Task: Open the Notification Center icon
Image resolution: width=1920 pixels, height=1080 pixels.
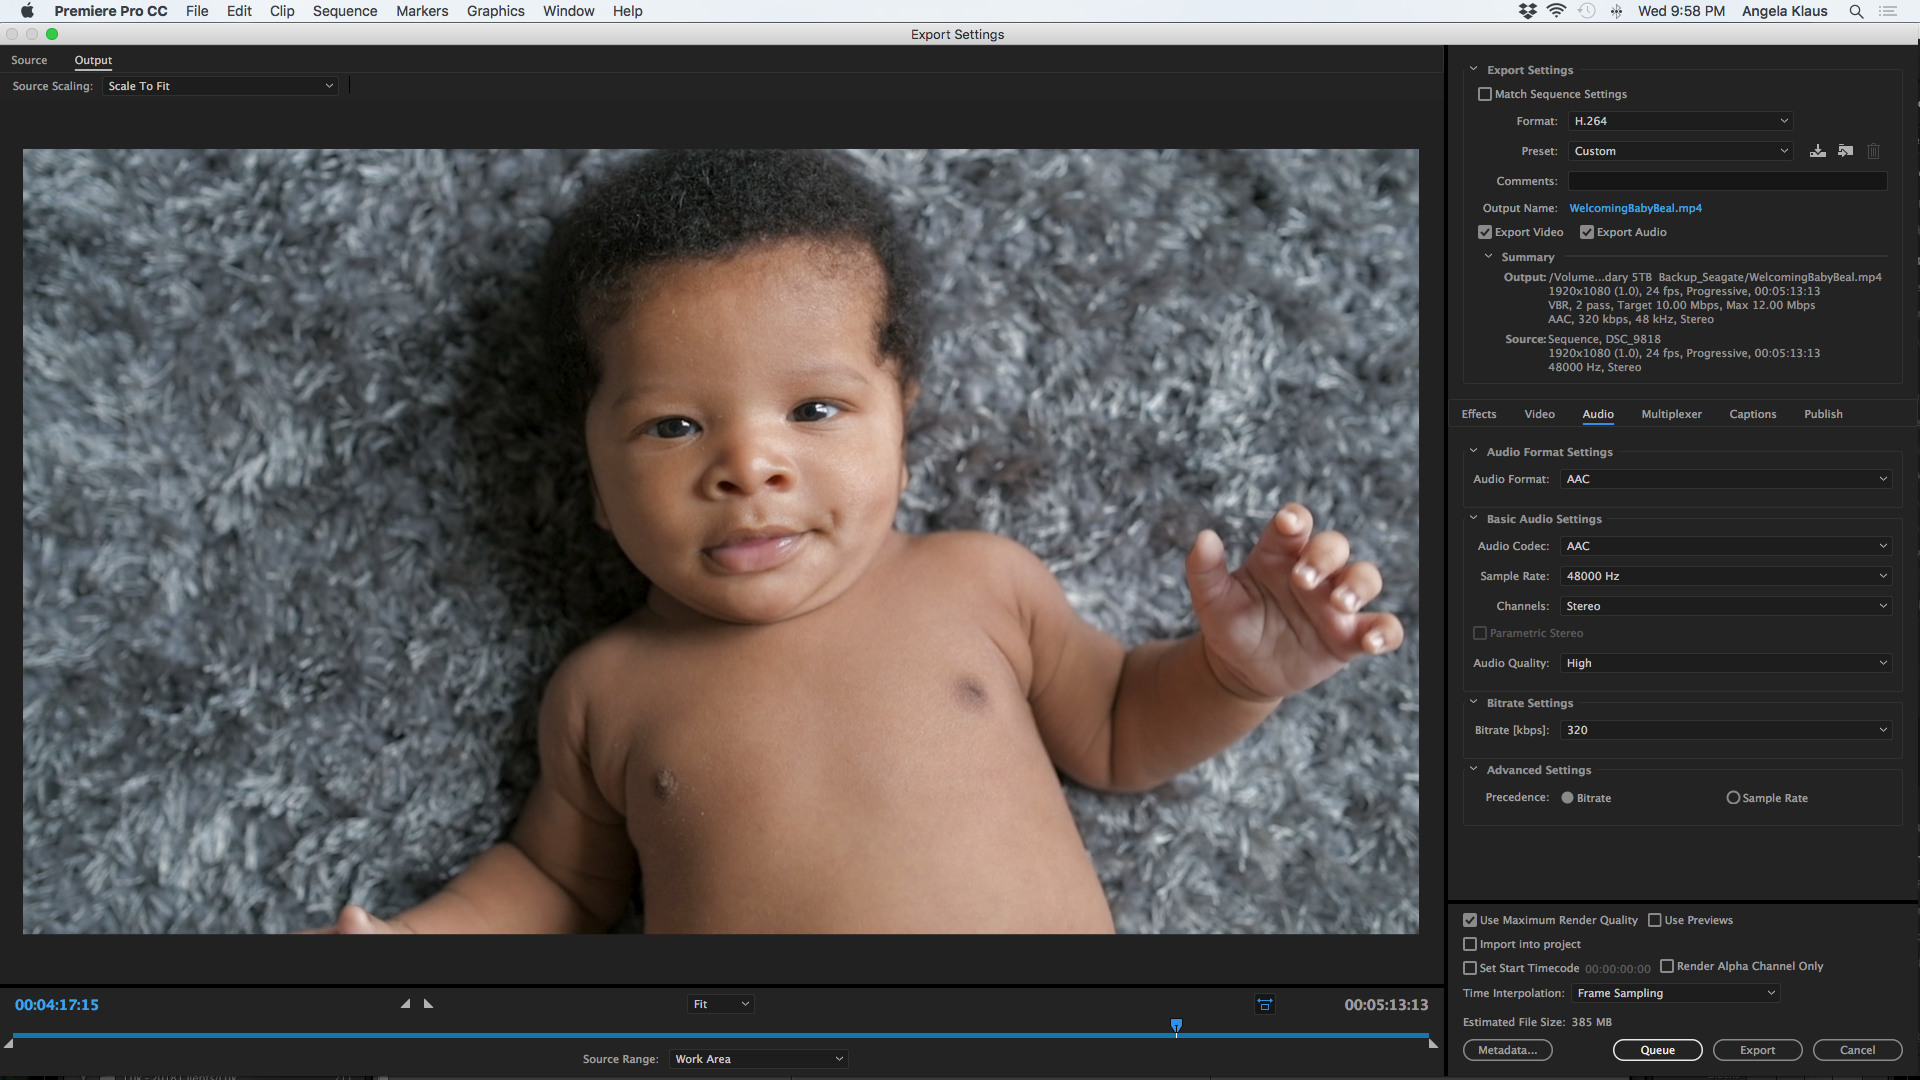Action: pos(1888,11)
